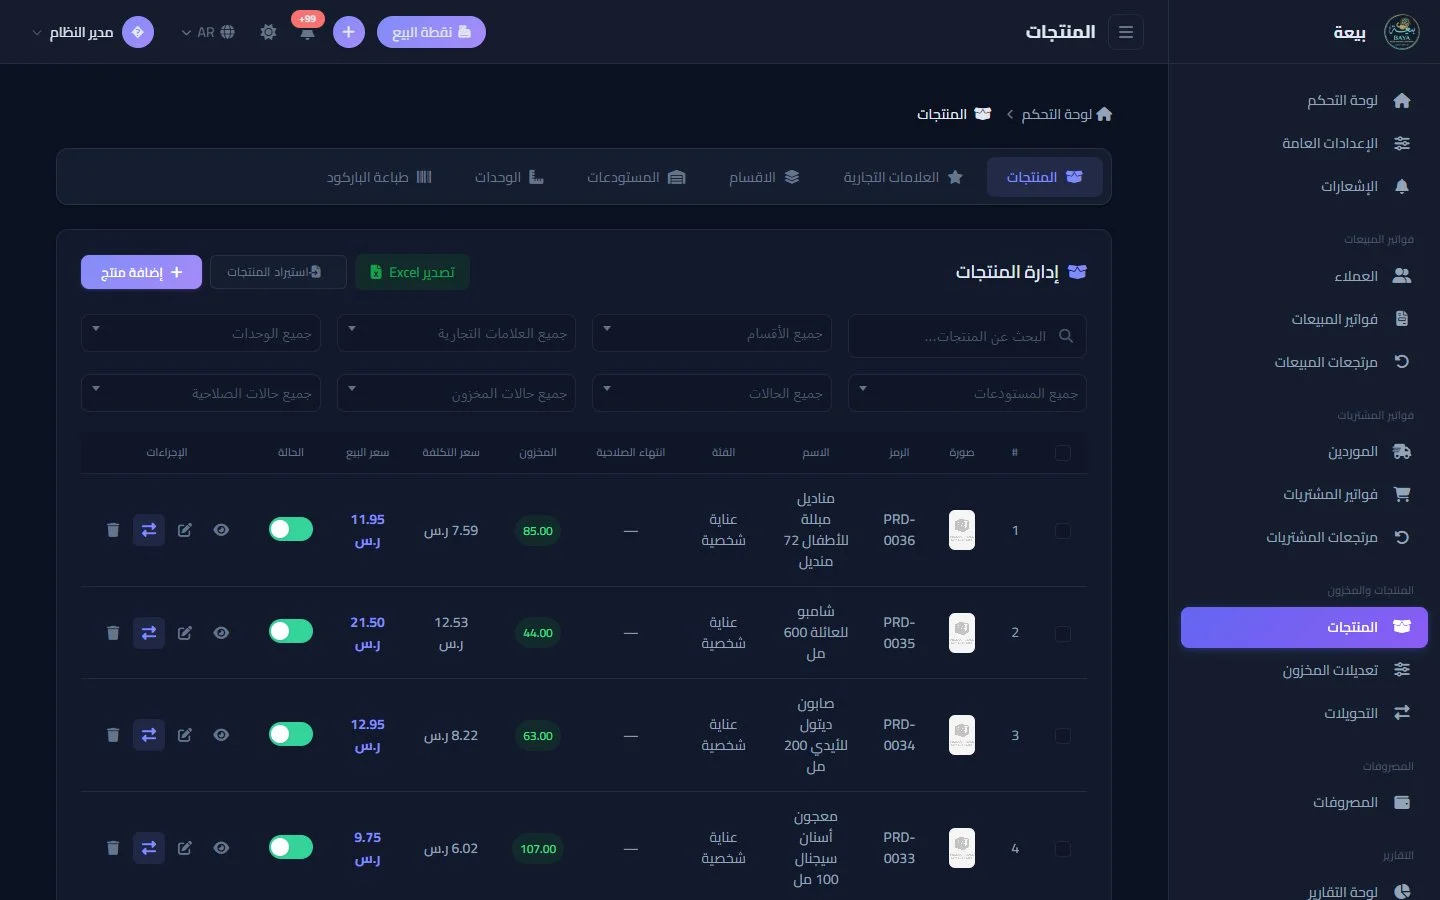Image resolution: width=1440 pixels, height=900 pixels.
Task: Click the بيعة logo in sidebar
Action: (1401, 32)
